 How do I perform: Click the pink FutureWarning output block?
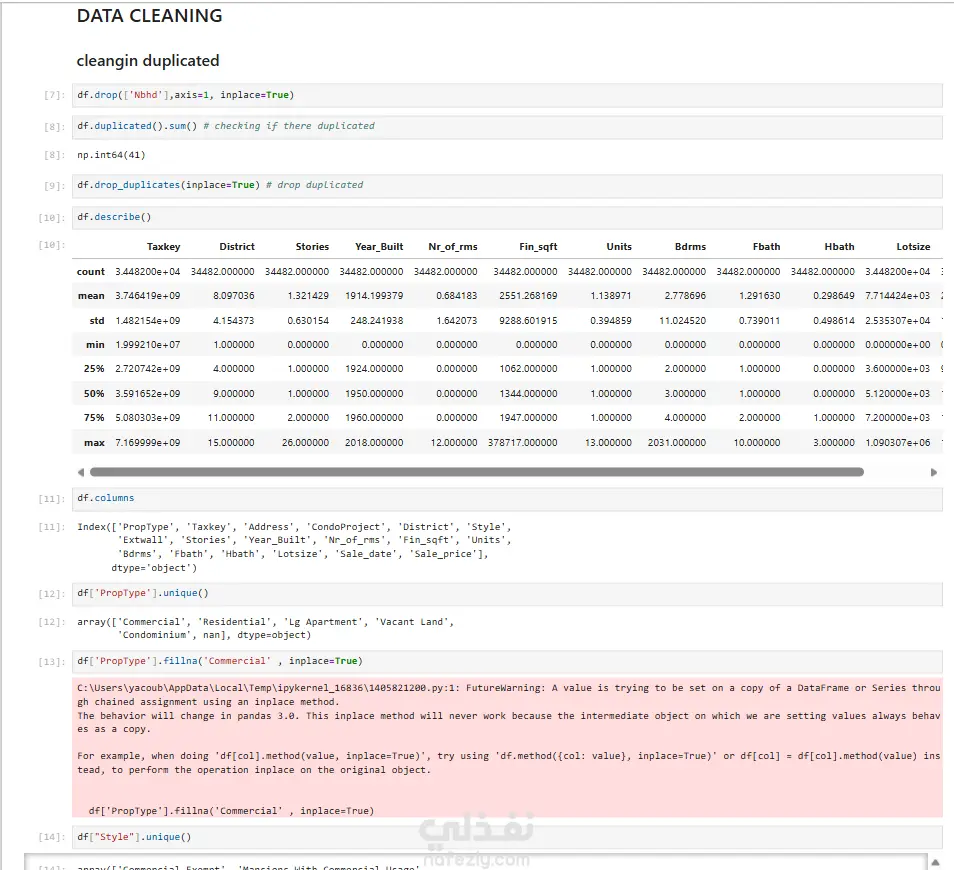pyautogui.click(x=507, y=747)
